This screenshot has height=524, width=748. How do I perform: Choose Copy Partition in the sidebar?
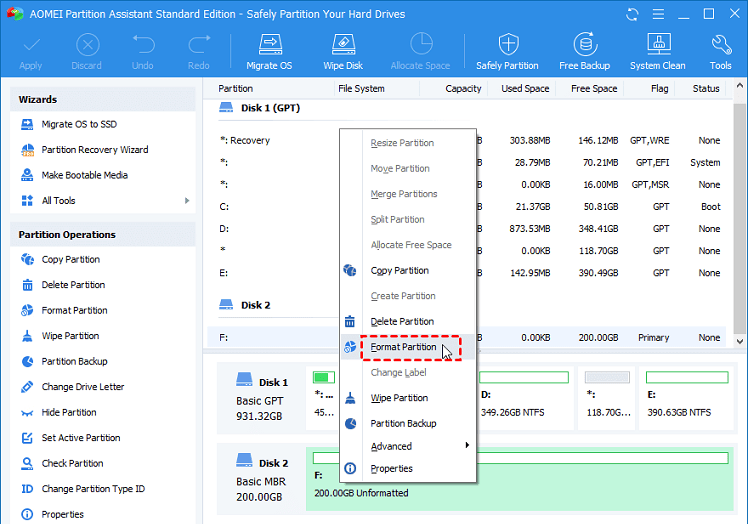pos(71,260)
